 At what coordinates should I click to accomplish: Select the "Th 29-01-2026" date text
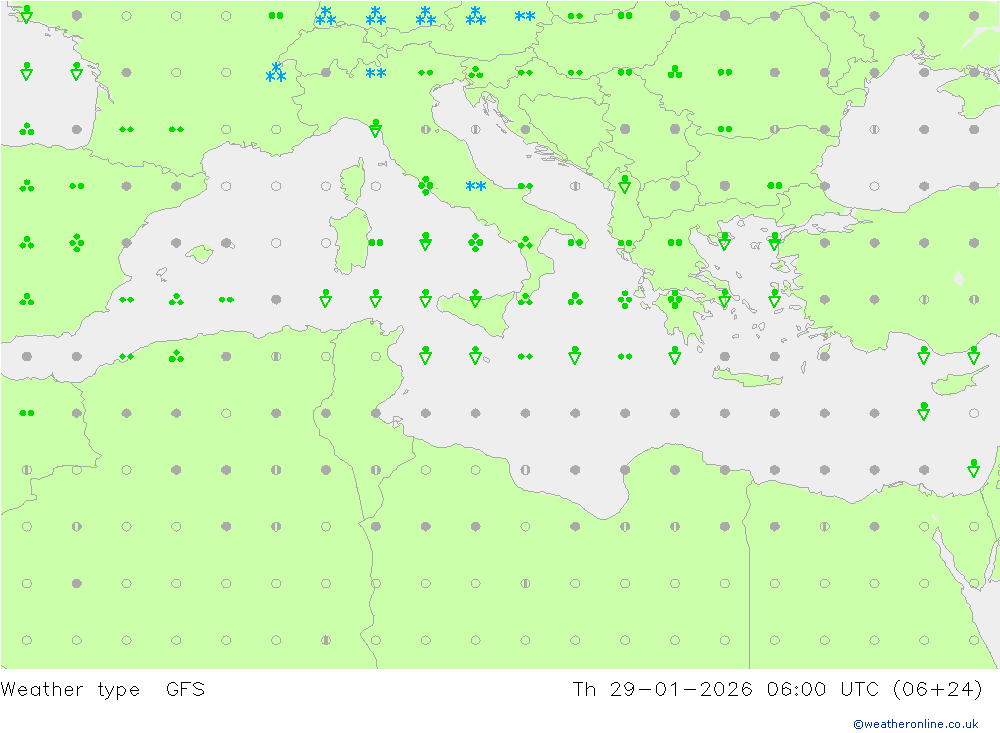(x=663, y=690)
